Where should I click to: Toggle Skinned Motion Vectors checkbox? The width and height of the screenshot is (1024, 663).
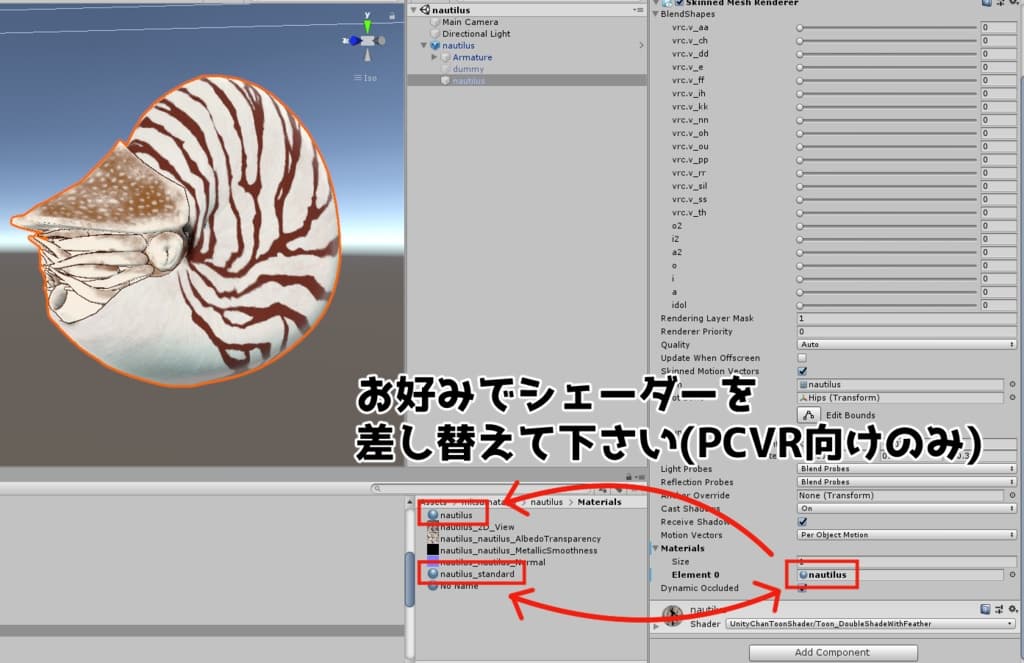point(802,371)
